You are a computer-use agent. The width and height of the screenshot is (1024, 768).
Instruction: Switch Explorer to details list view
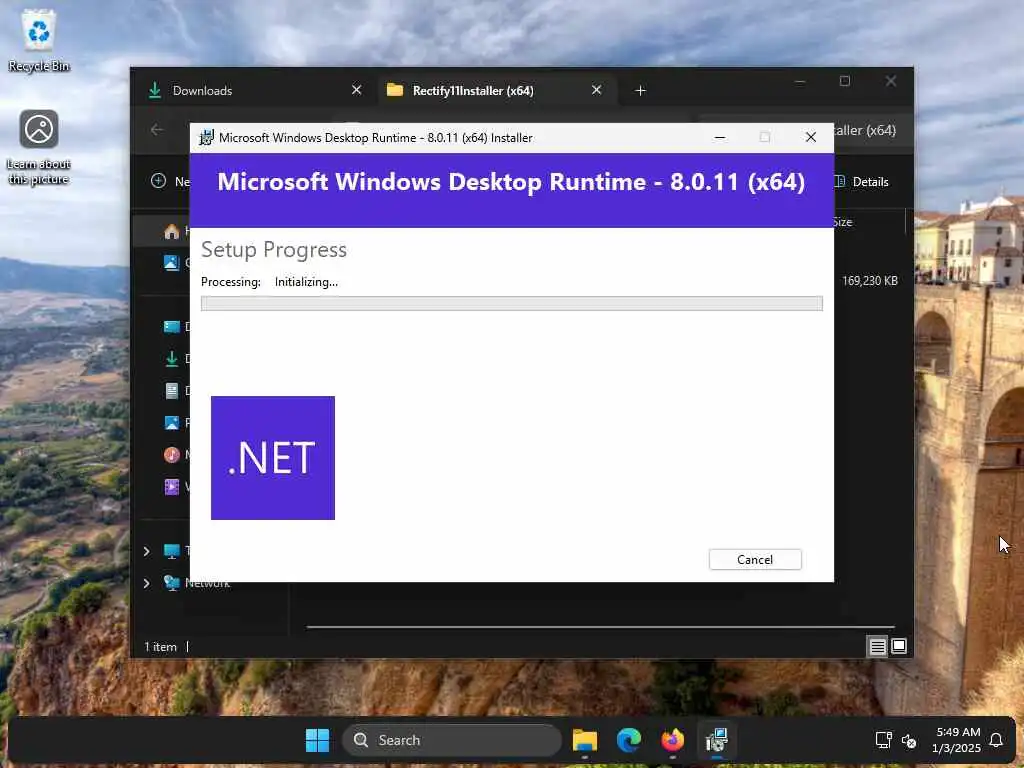877,647
